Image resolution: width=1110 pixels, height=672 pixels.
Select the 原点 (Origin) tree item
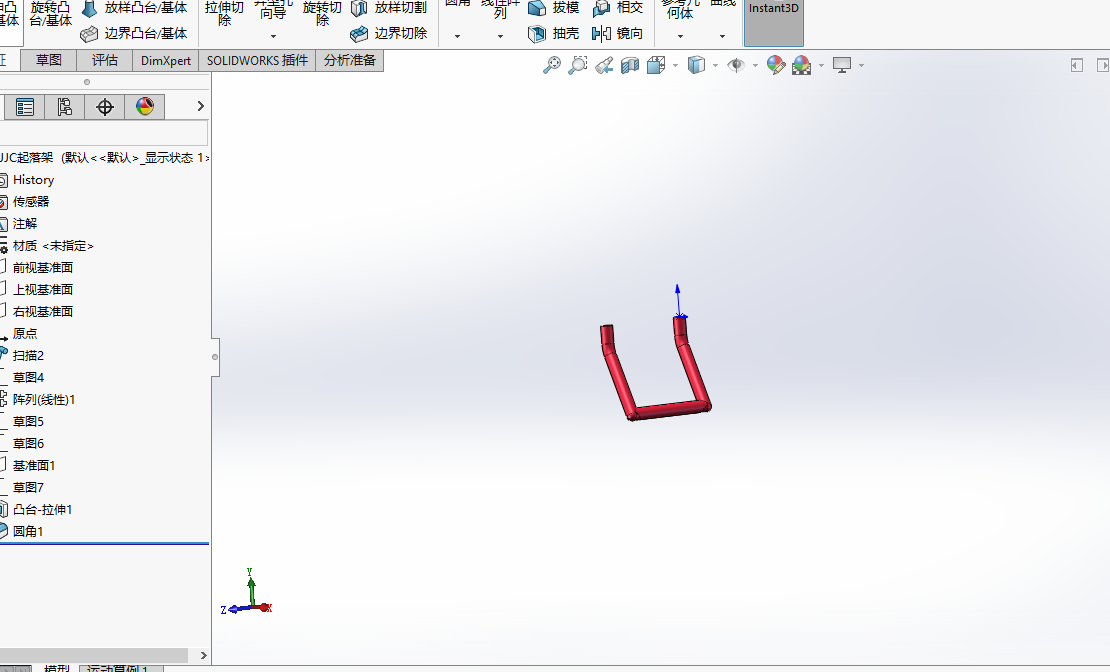(x=25, y=334)
